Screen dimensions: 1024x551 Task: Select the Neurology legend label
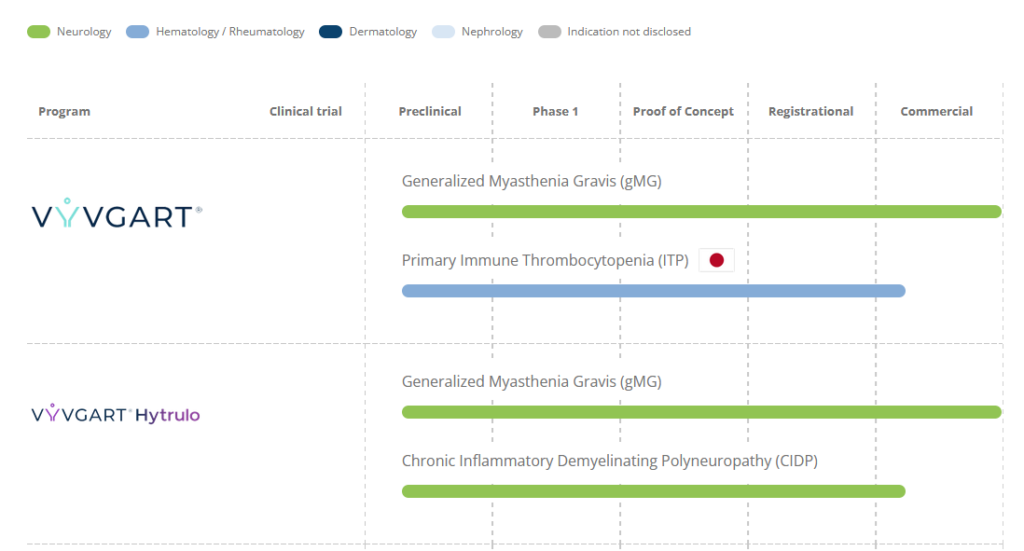(84, 32)
